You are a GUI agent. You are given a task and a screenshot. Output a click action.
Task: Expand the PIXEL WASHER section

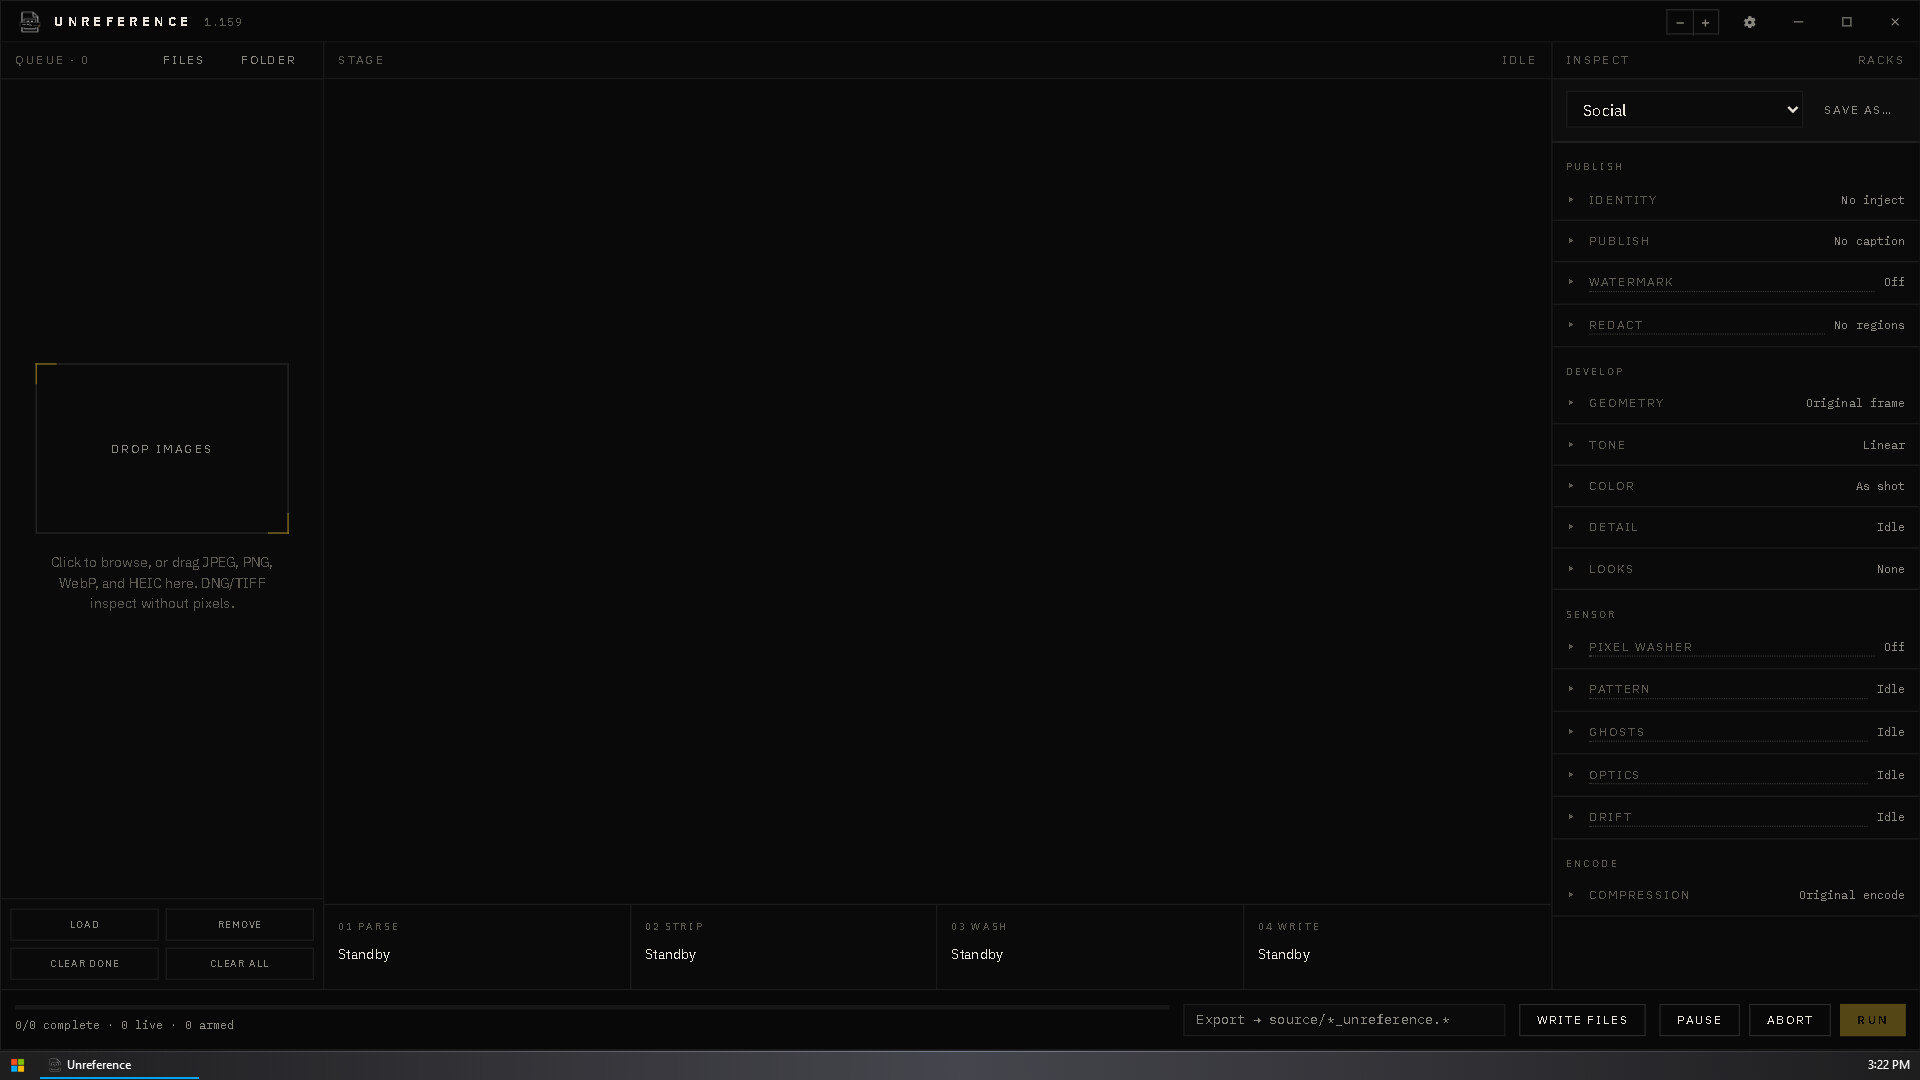tap(1736, 647)
